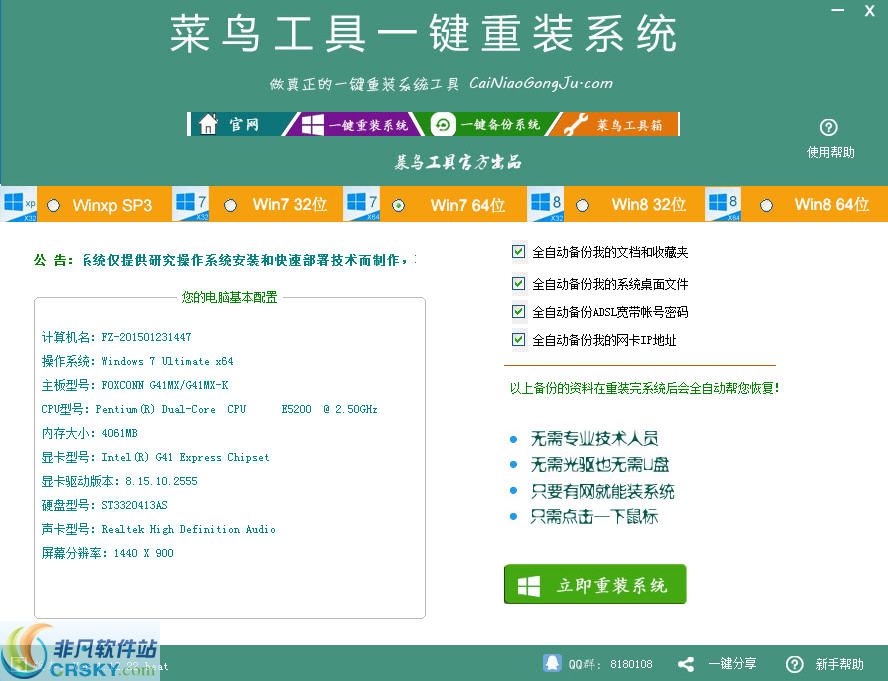Disable 全自动备份ADSL宽带帐号密码 checkbox

[x=518, y=312]
